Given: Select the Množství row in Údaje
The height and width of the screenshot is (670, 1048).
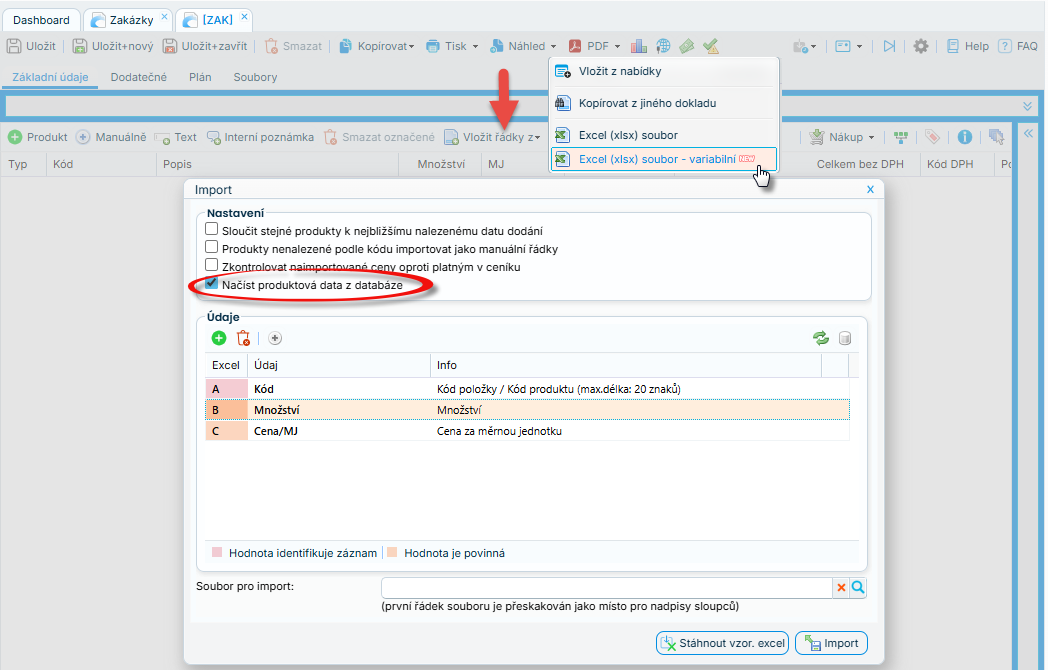Looking at the screenshot, I should pos(527,410).
